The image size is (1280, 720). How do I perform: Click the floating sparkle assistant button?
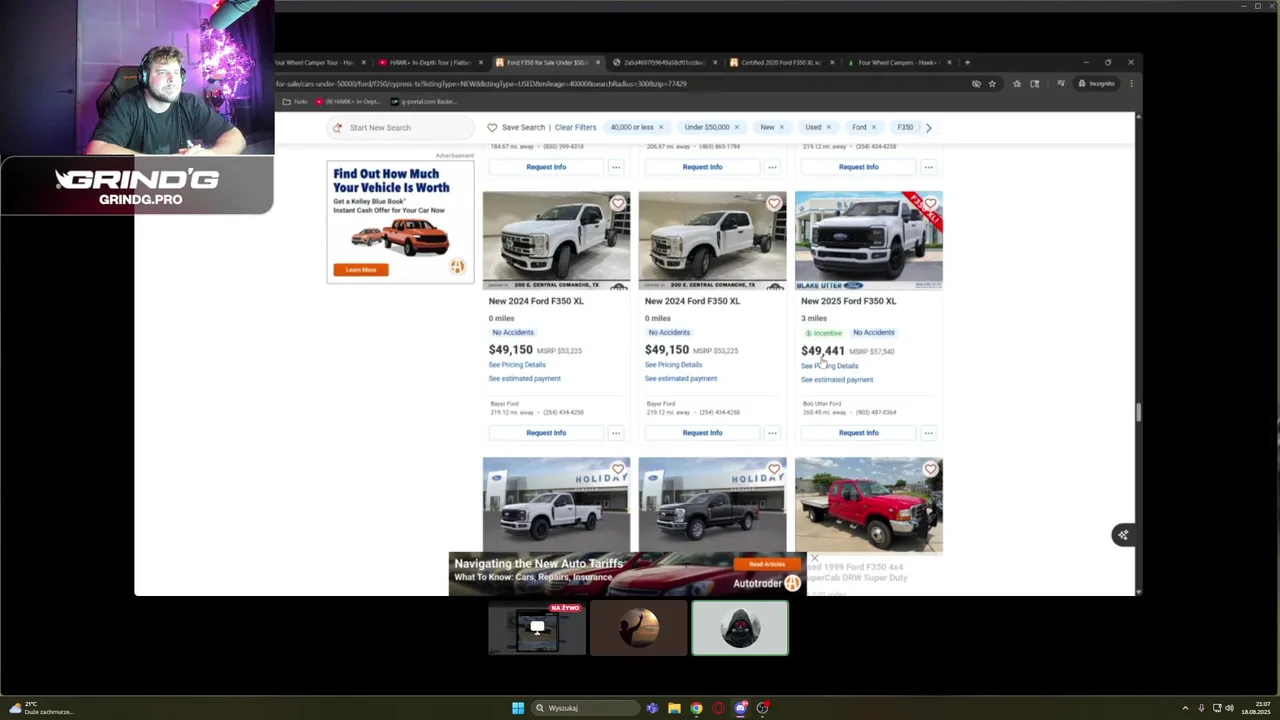(1123, 535)
